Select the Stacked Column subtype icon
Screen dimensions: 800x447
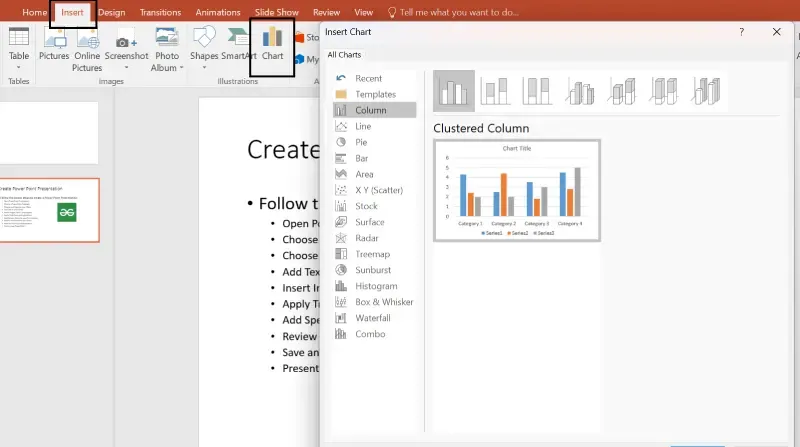point(495,91)
